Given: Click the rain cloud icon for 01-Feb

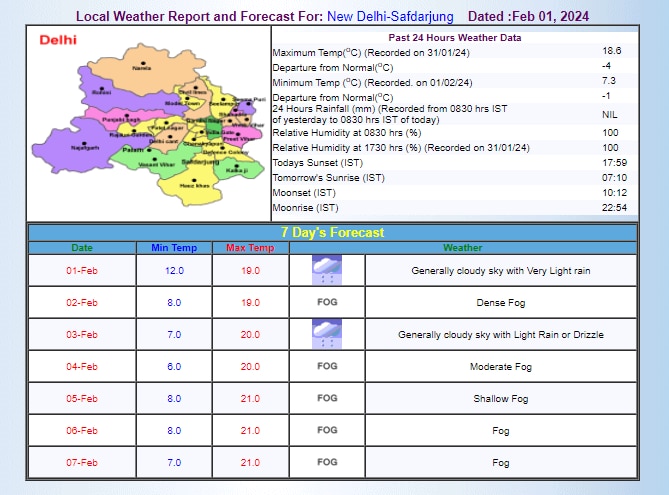Looking at the screenshot, I should coord(326,270).
